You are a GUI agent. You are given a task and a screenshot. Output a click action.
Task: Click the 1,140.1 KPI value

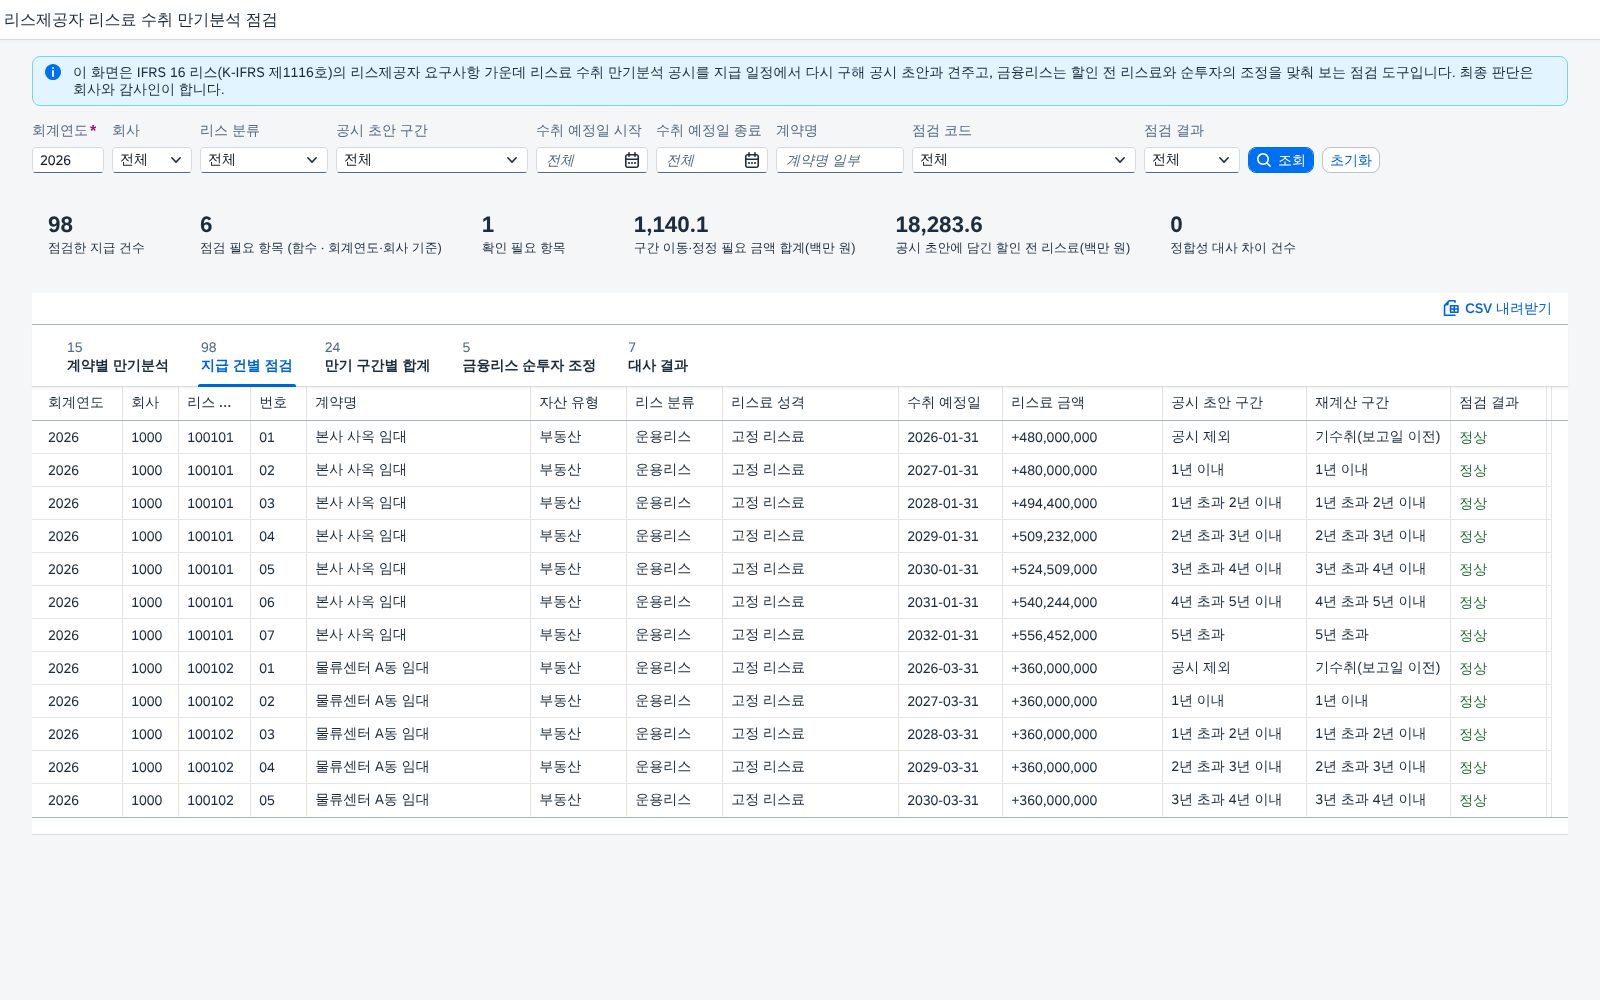tap(671, 225)
